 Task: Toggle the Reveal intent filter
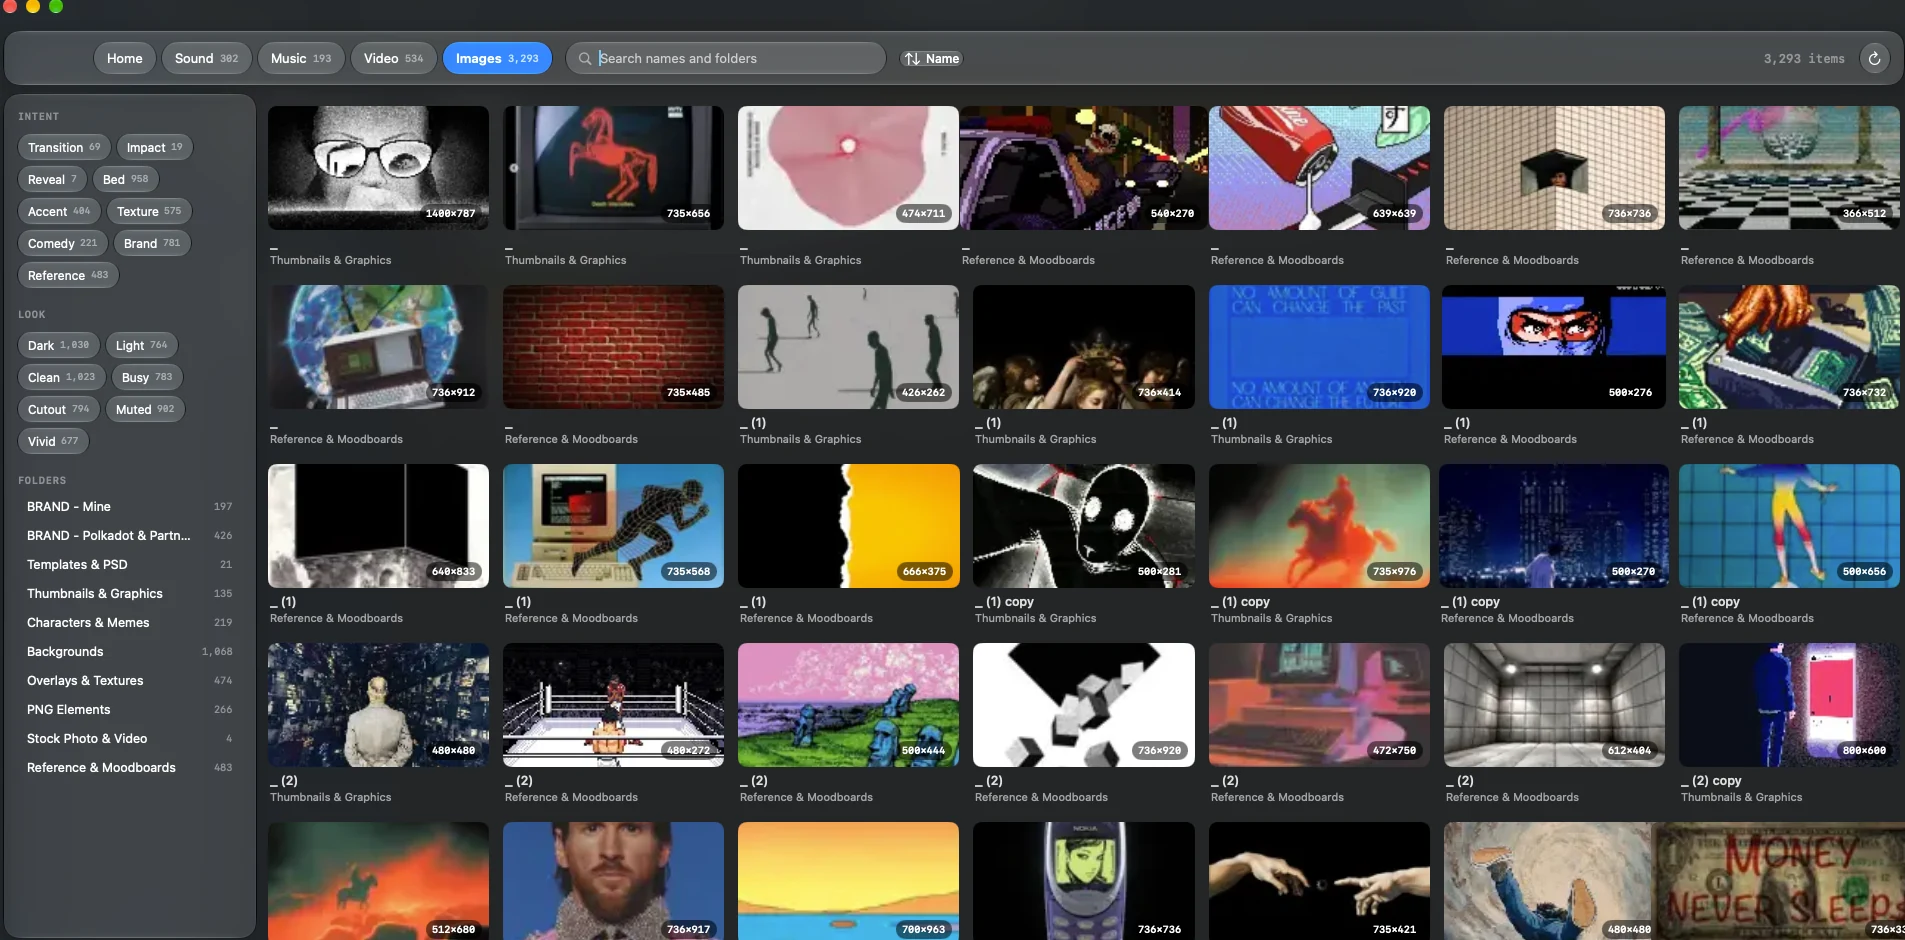(52, 179)
